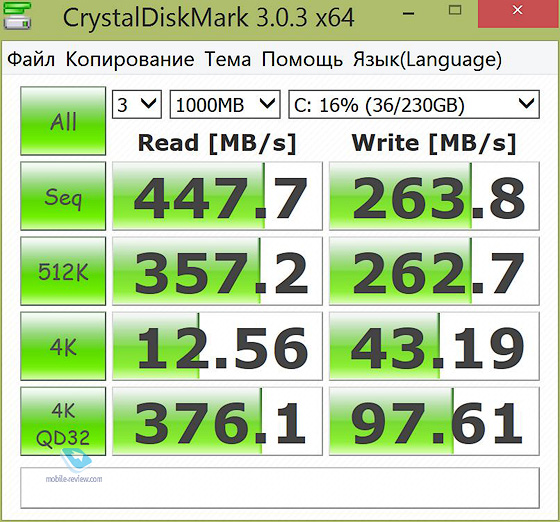Select the Seq write result 263.8
This screenshot has height=522, width=560.
pos(434,196)
